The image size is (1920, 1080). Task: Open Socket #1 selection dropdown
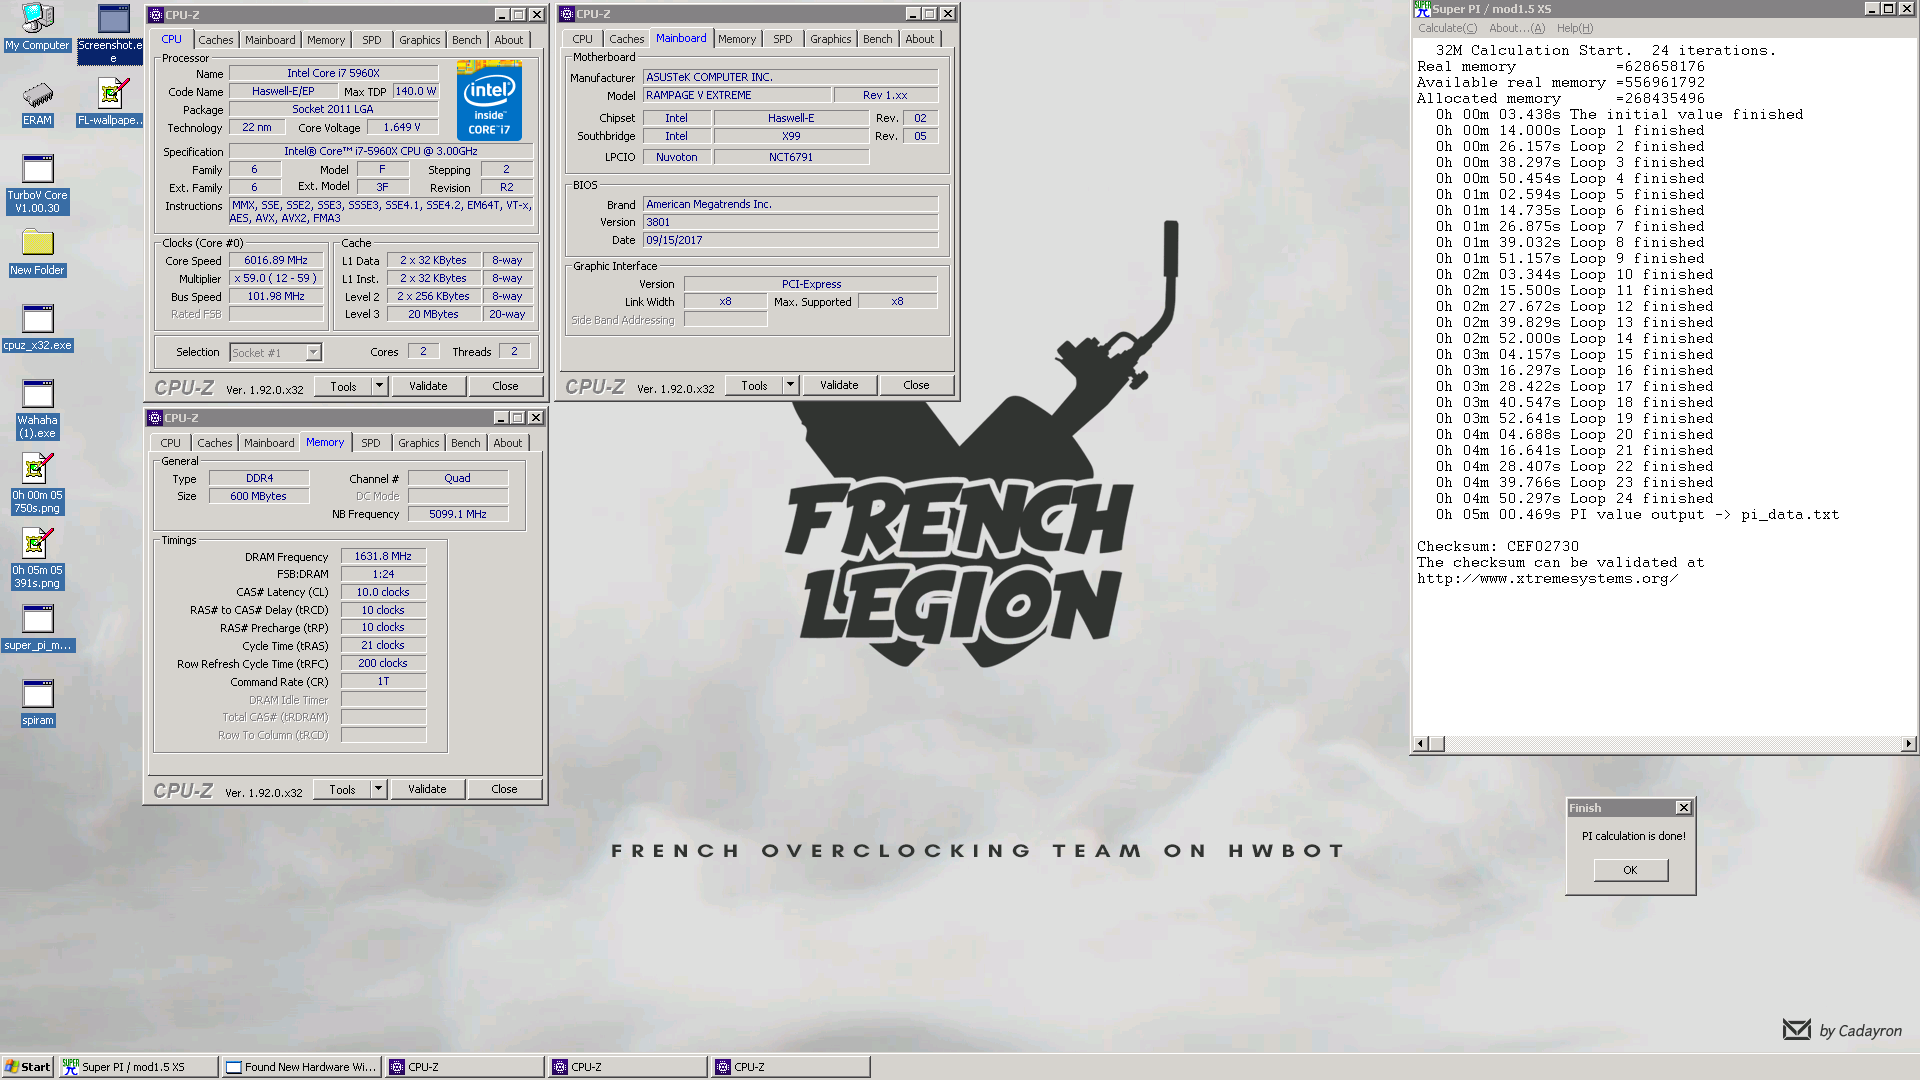313,352
